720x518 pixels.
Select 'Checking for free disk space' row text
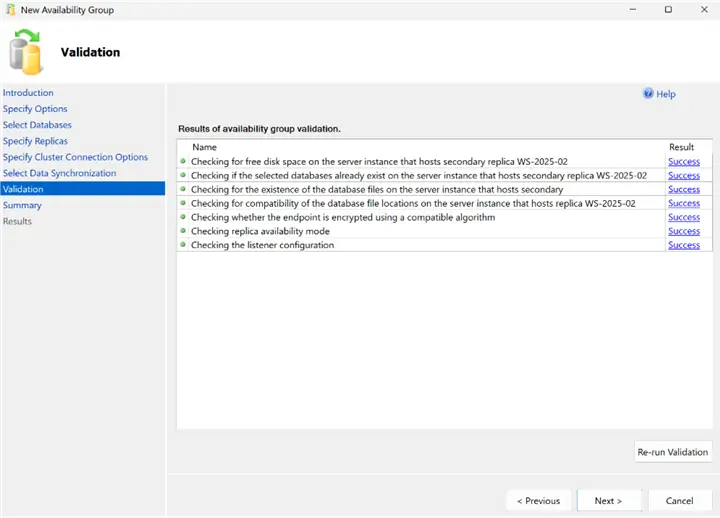click(379, 162)
